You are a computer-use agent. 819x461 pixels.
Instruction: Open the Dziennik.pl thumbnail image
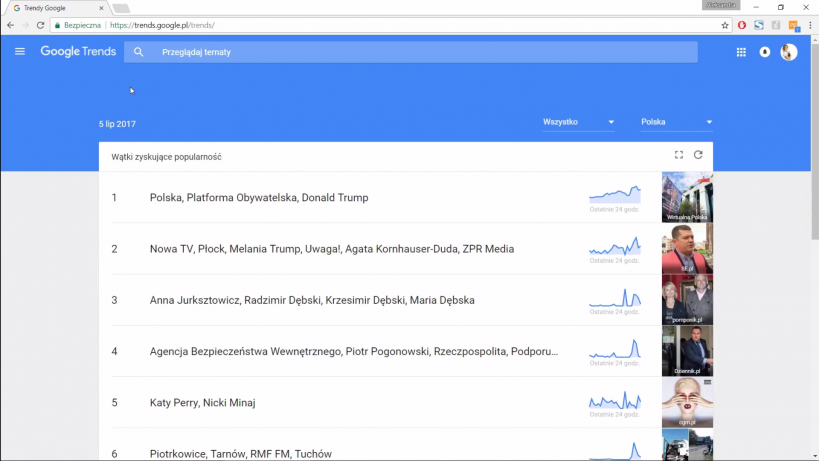(x=687, y=351)
